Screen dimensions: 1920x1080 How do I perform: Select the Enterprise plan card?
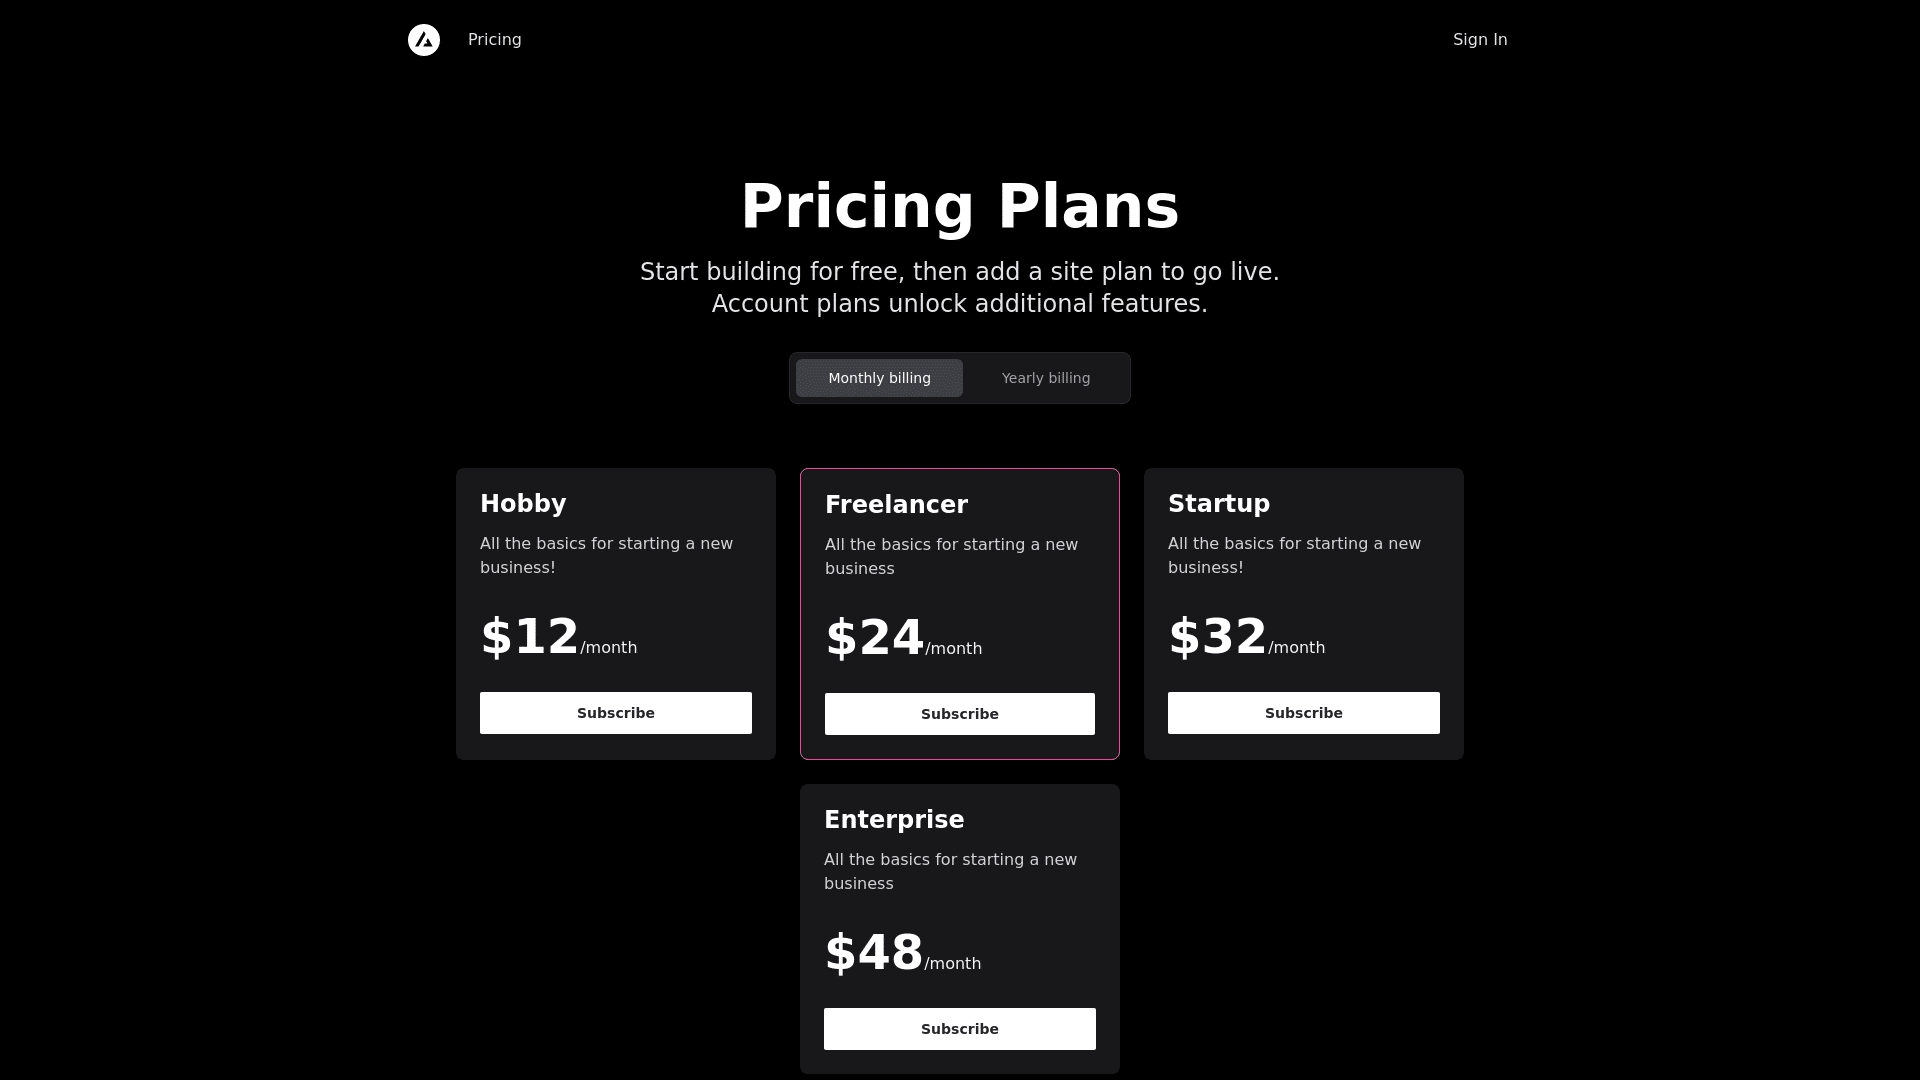pyautogui.click(x=959, y=928)
